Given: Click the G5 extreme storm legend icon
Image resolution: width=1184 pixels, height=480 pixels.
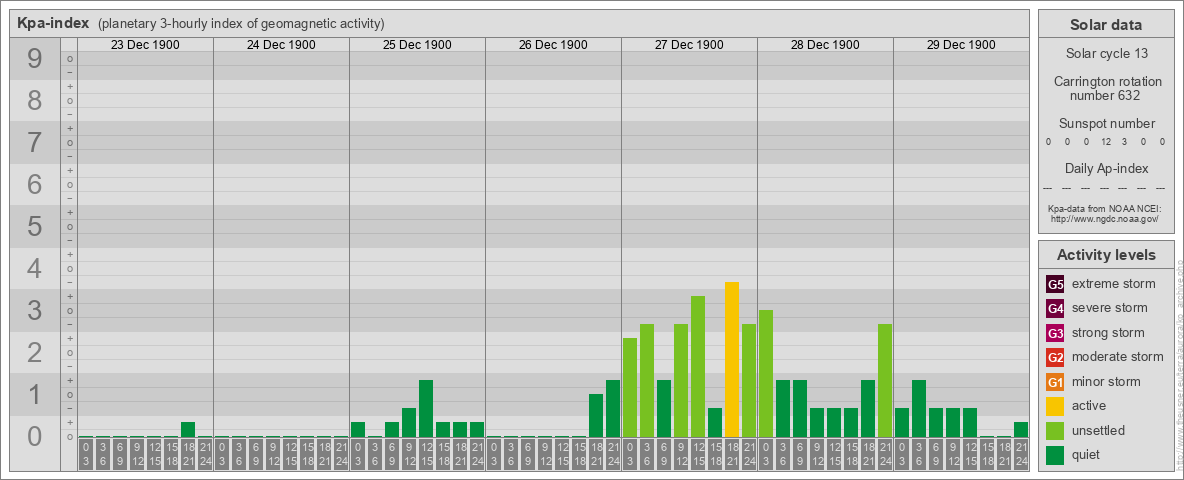Looking at the screenshot, I should point(1055,285).
